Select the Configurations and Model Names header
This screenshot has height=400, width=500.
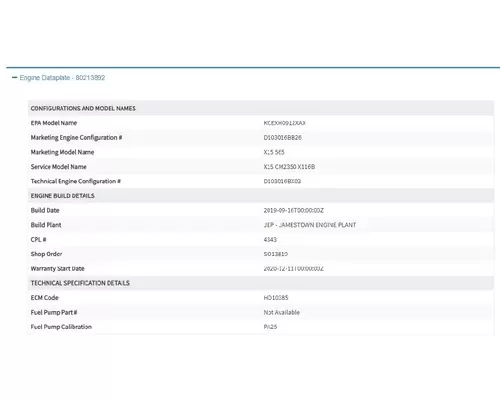click(x=83, y=108)
